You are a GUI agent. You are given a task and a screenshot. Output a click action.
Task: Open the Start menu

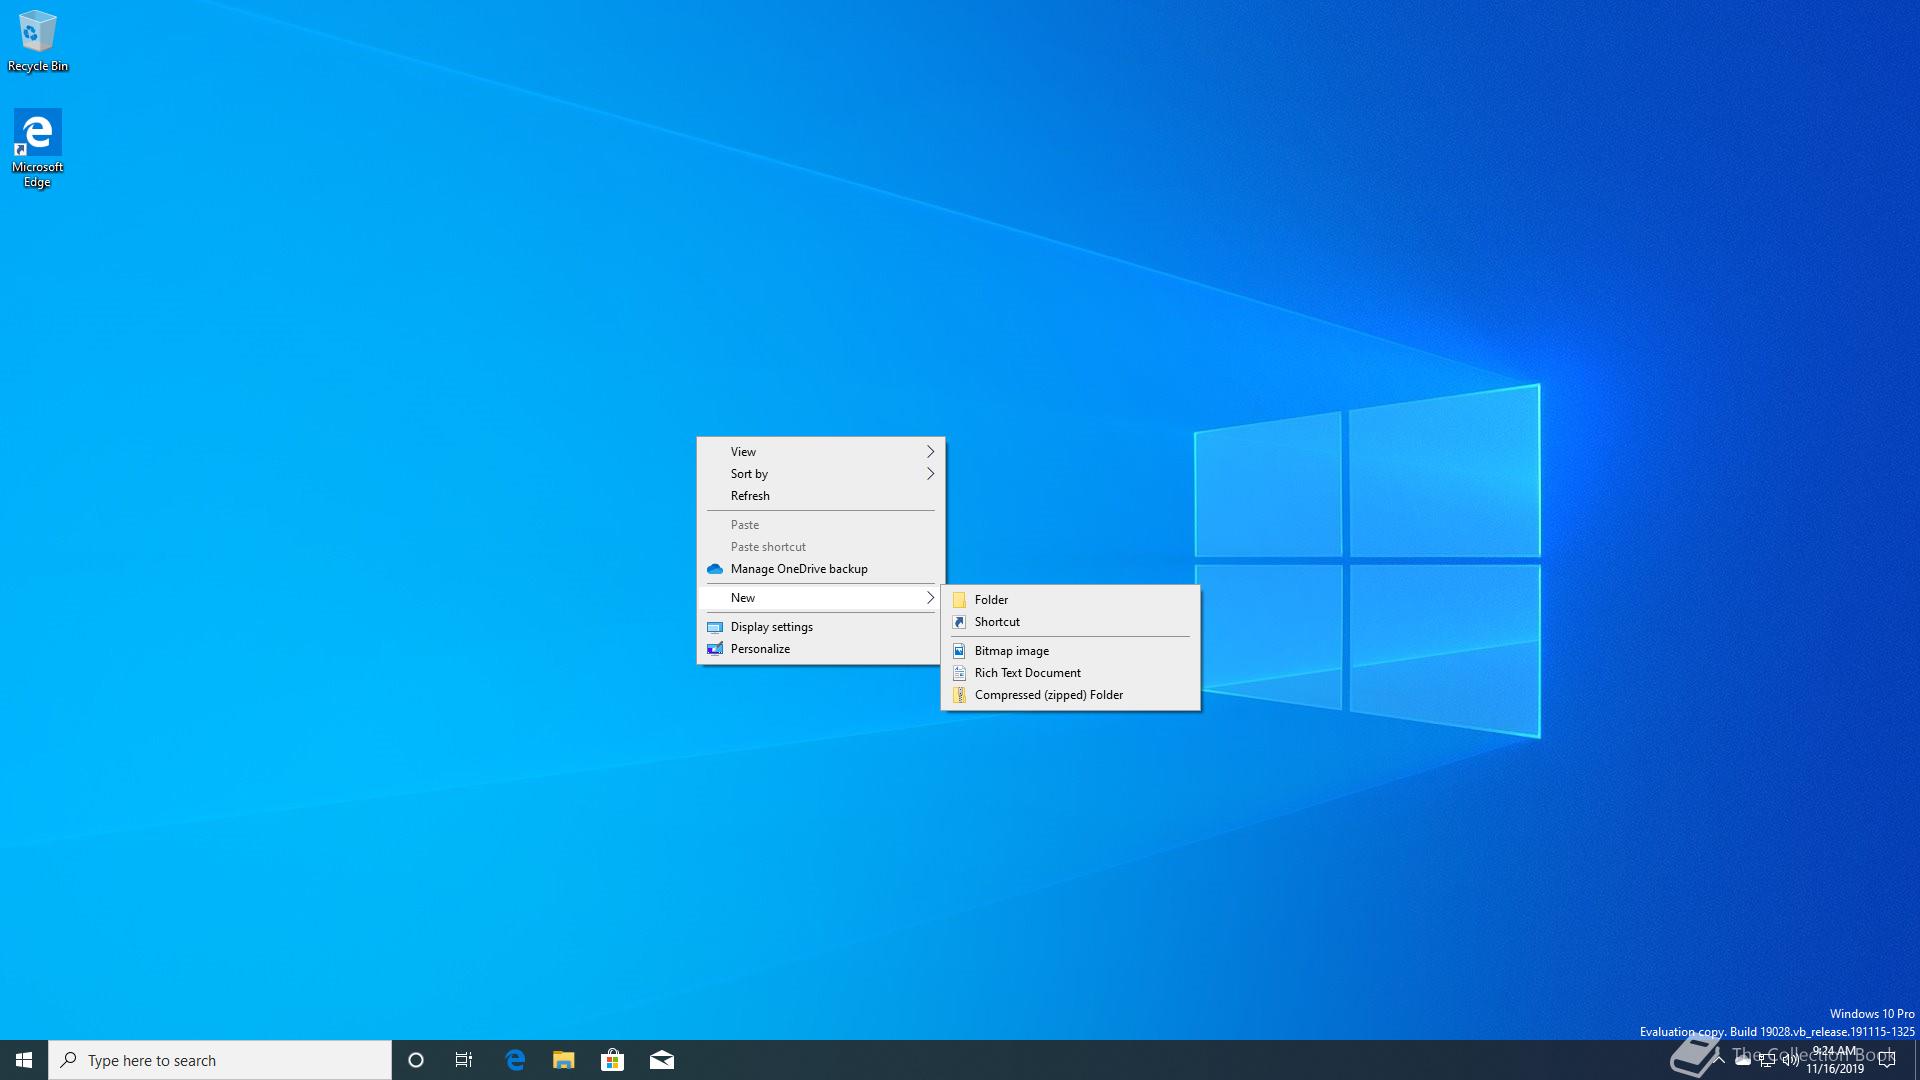[x=24, y=1060]
